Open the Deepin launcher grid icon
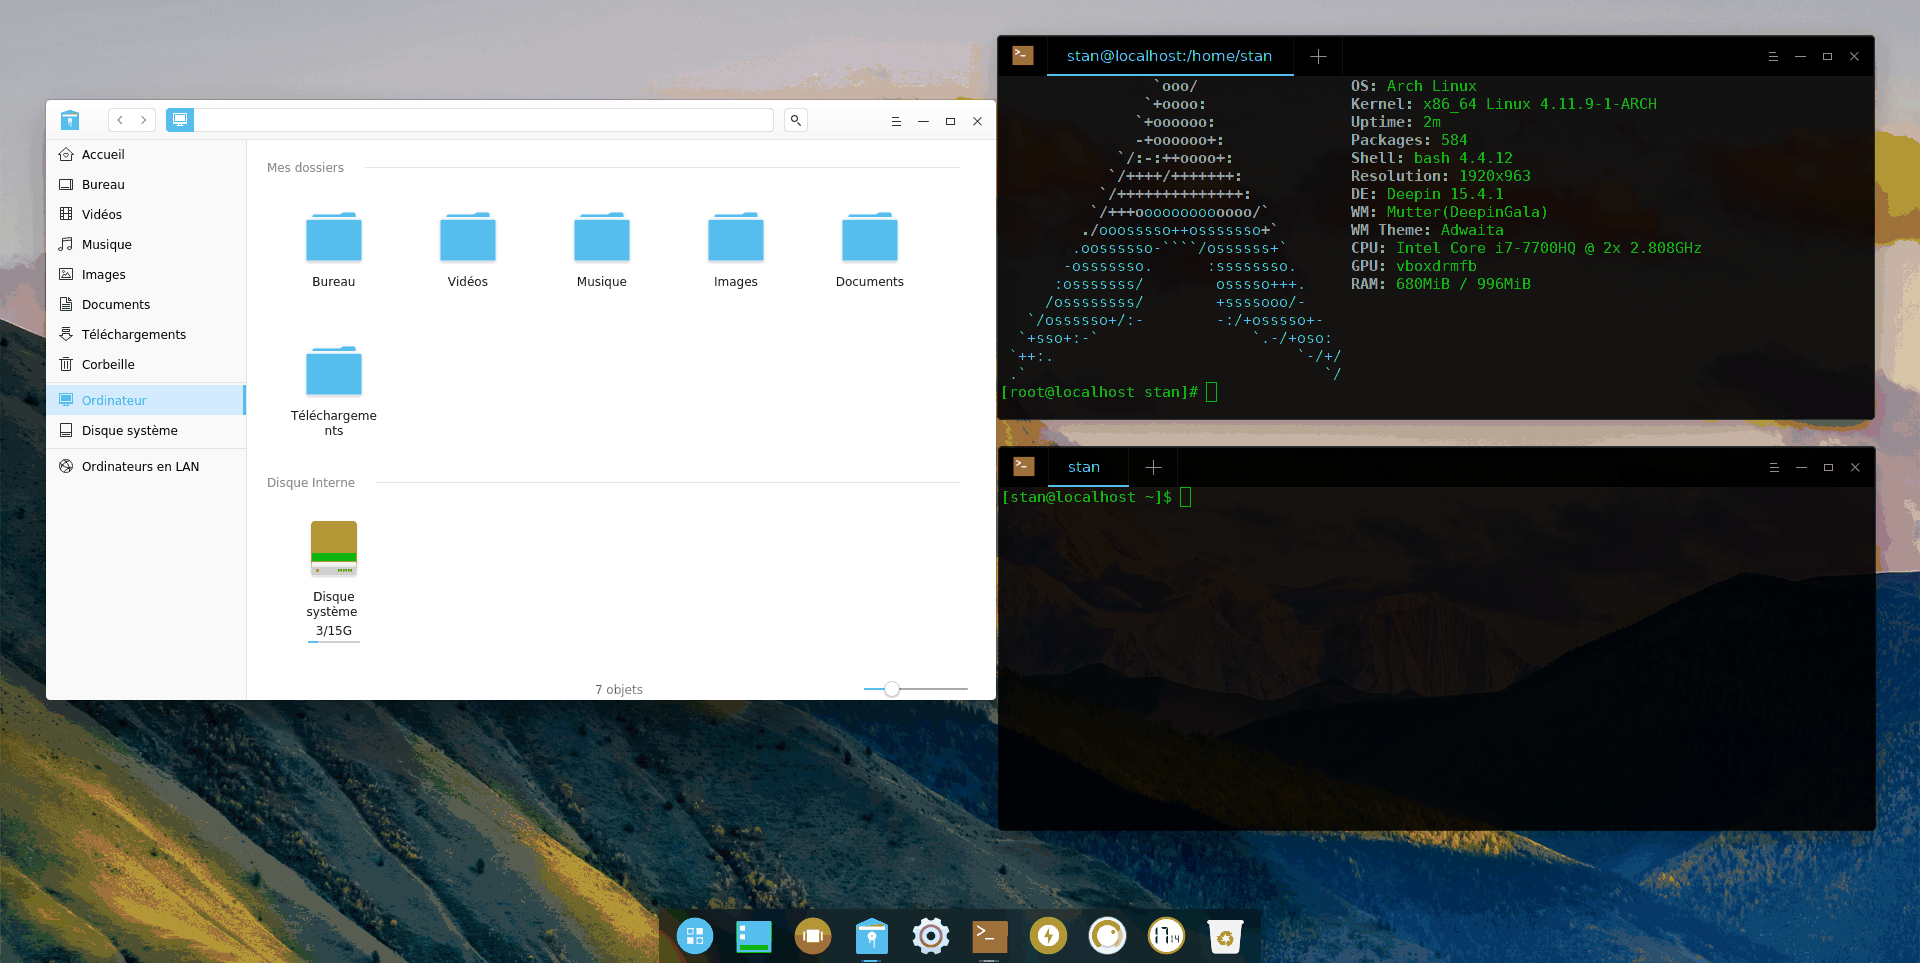 click(695, 936)
